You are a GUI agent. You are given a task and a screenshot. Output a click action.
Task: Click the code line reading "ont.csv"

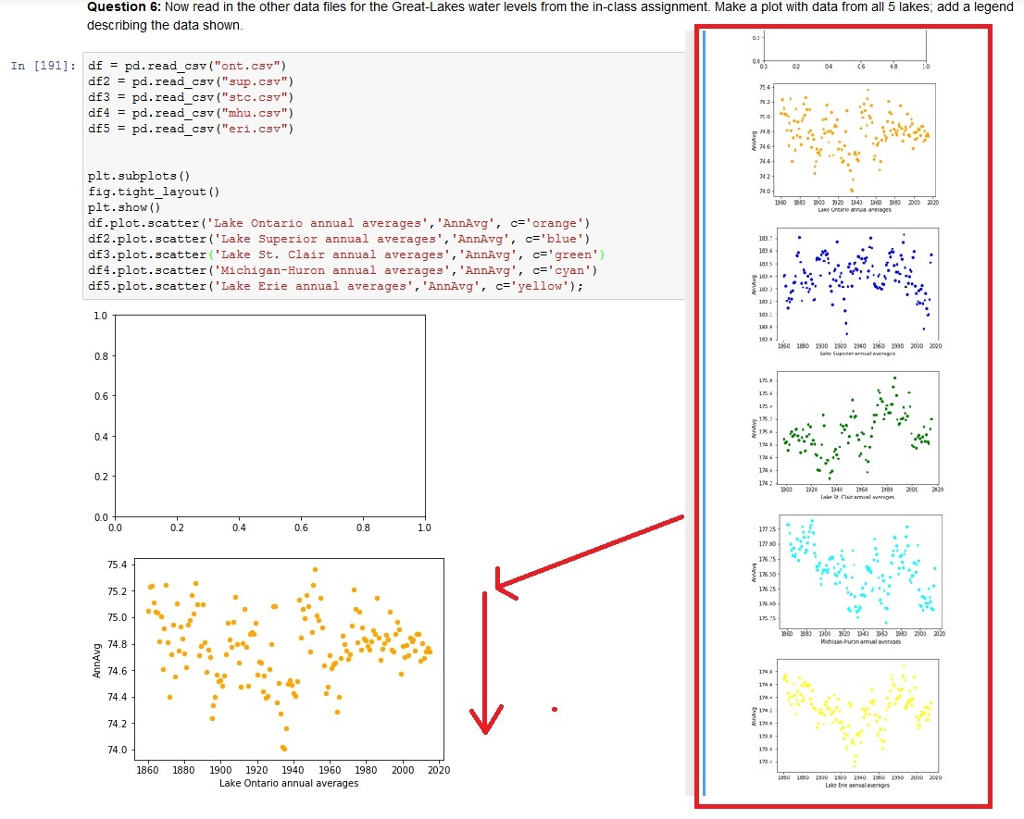189,66
